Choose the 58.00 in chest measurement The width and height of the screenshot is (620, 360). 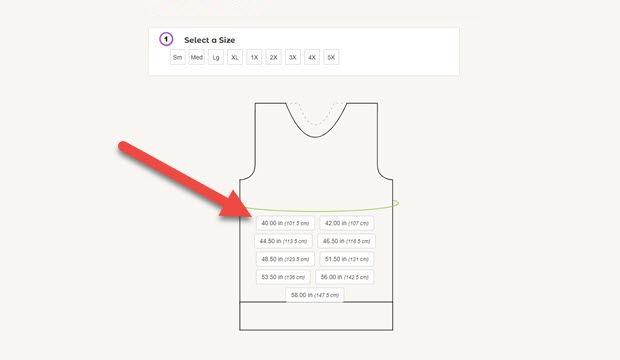tap(315, 295)
